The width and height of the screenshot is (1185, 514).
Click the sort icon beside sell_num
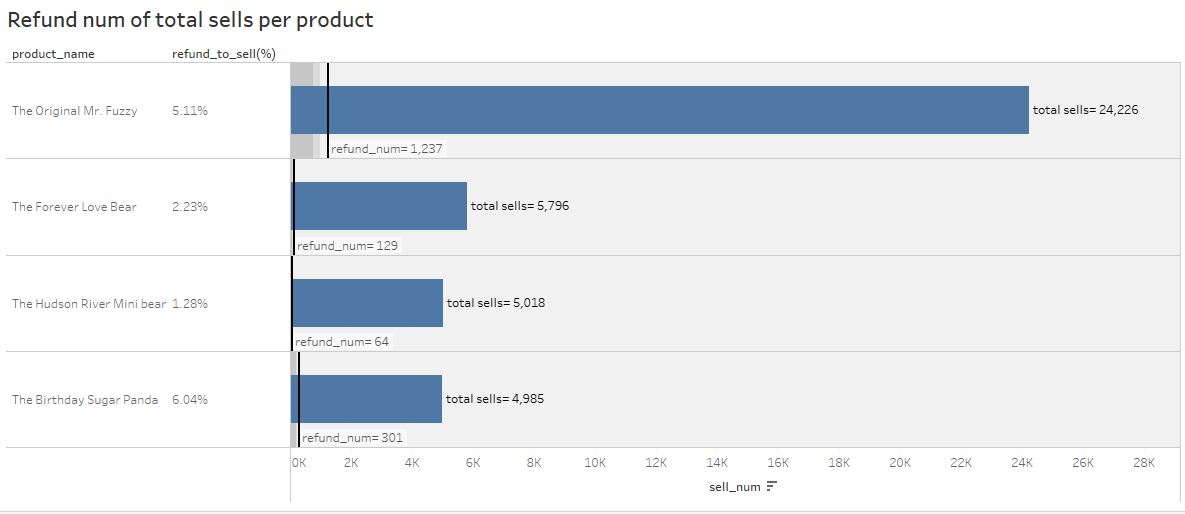pyautogui.click(x=772, y=487)
